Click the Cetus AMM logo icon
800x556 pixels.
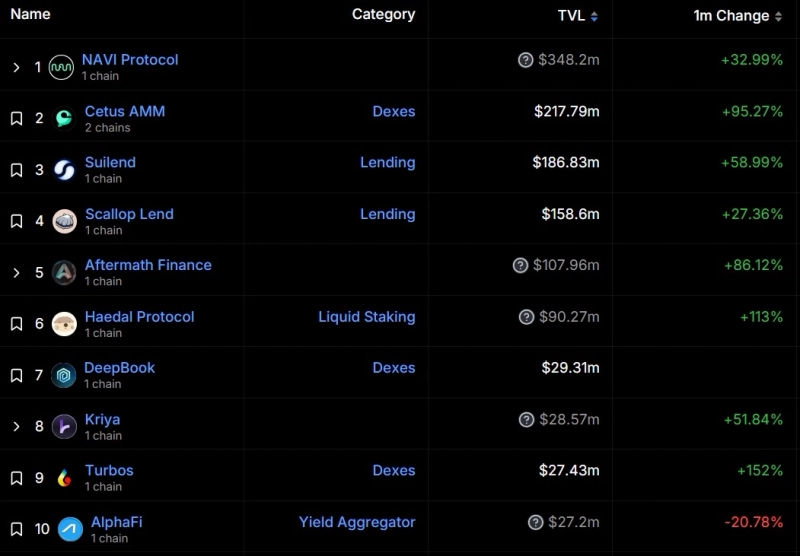(x=64, y=118)
